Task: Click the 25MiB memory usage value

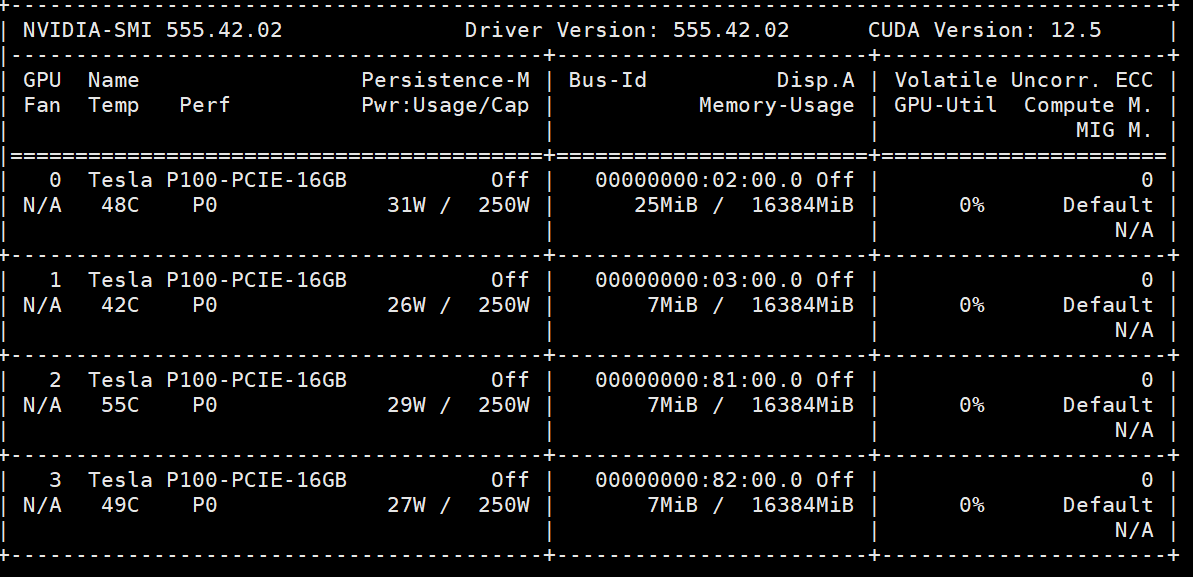Action: click(679, 205)
